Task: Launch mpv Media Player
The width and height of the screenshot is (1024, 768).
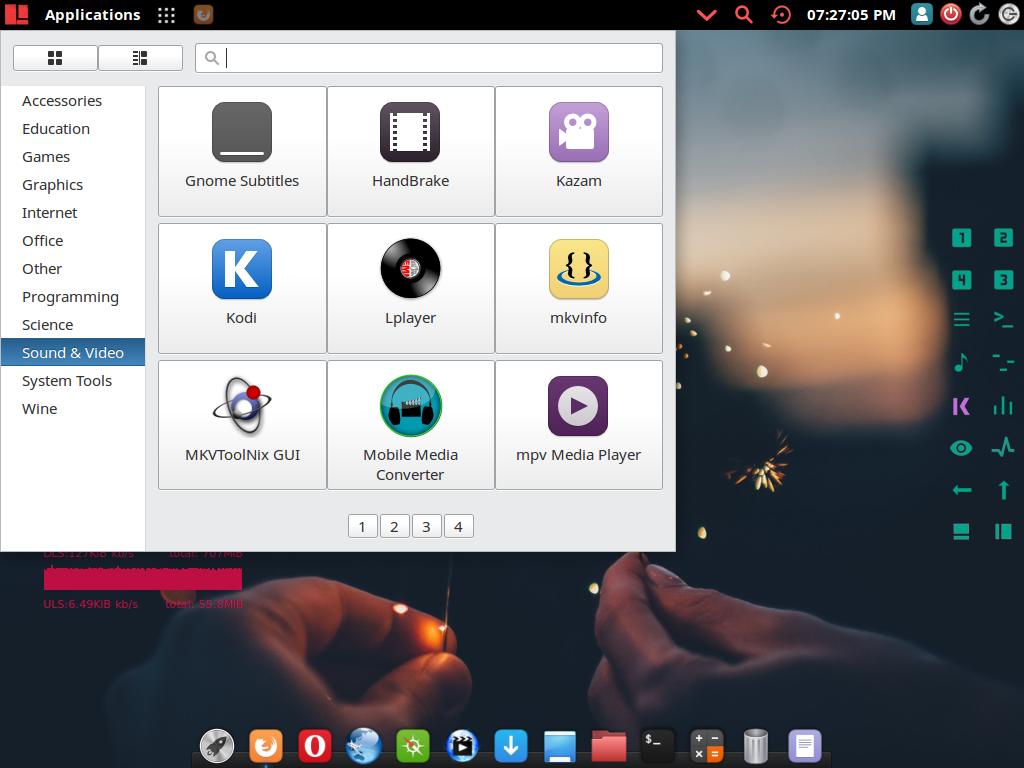Action: 579,424
